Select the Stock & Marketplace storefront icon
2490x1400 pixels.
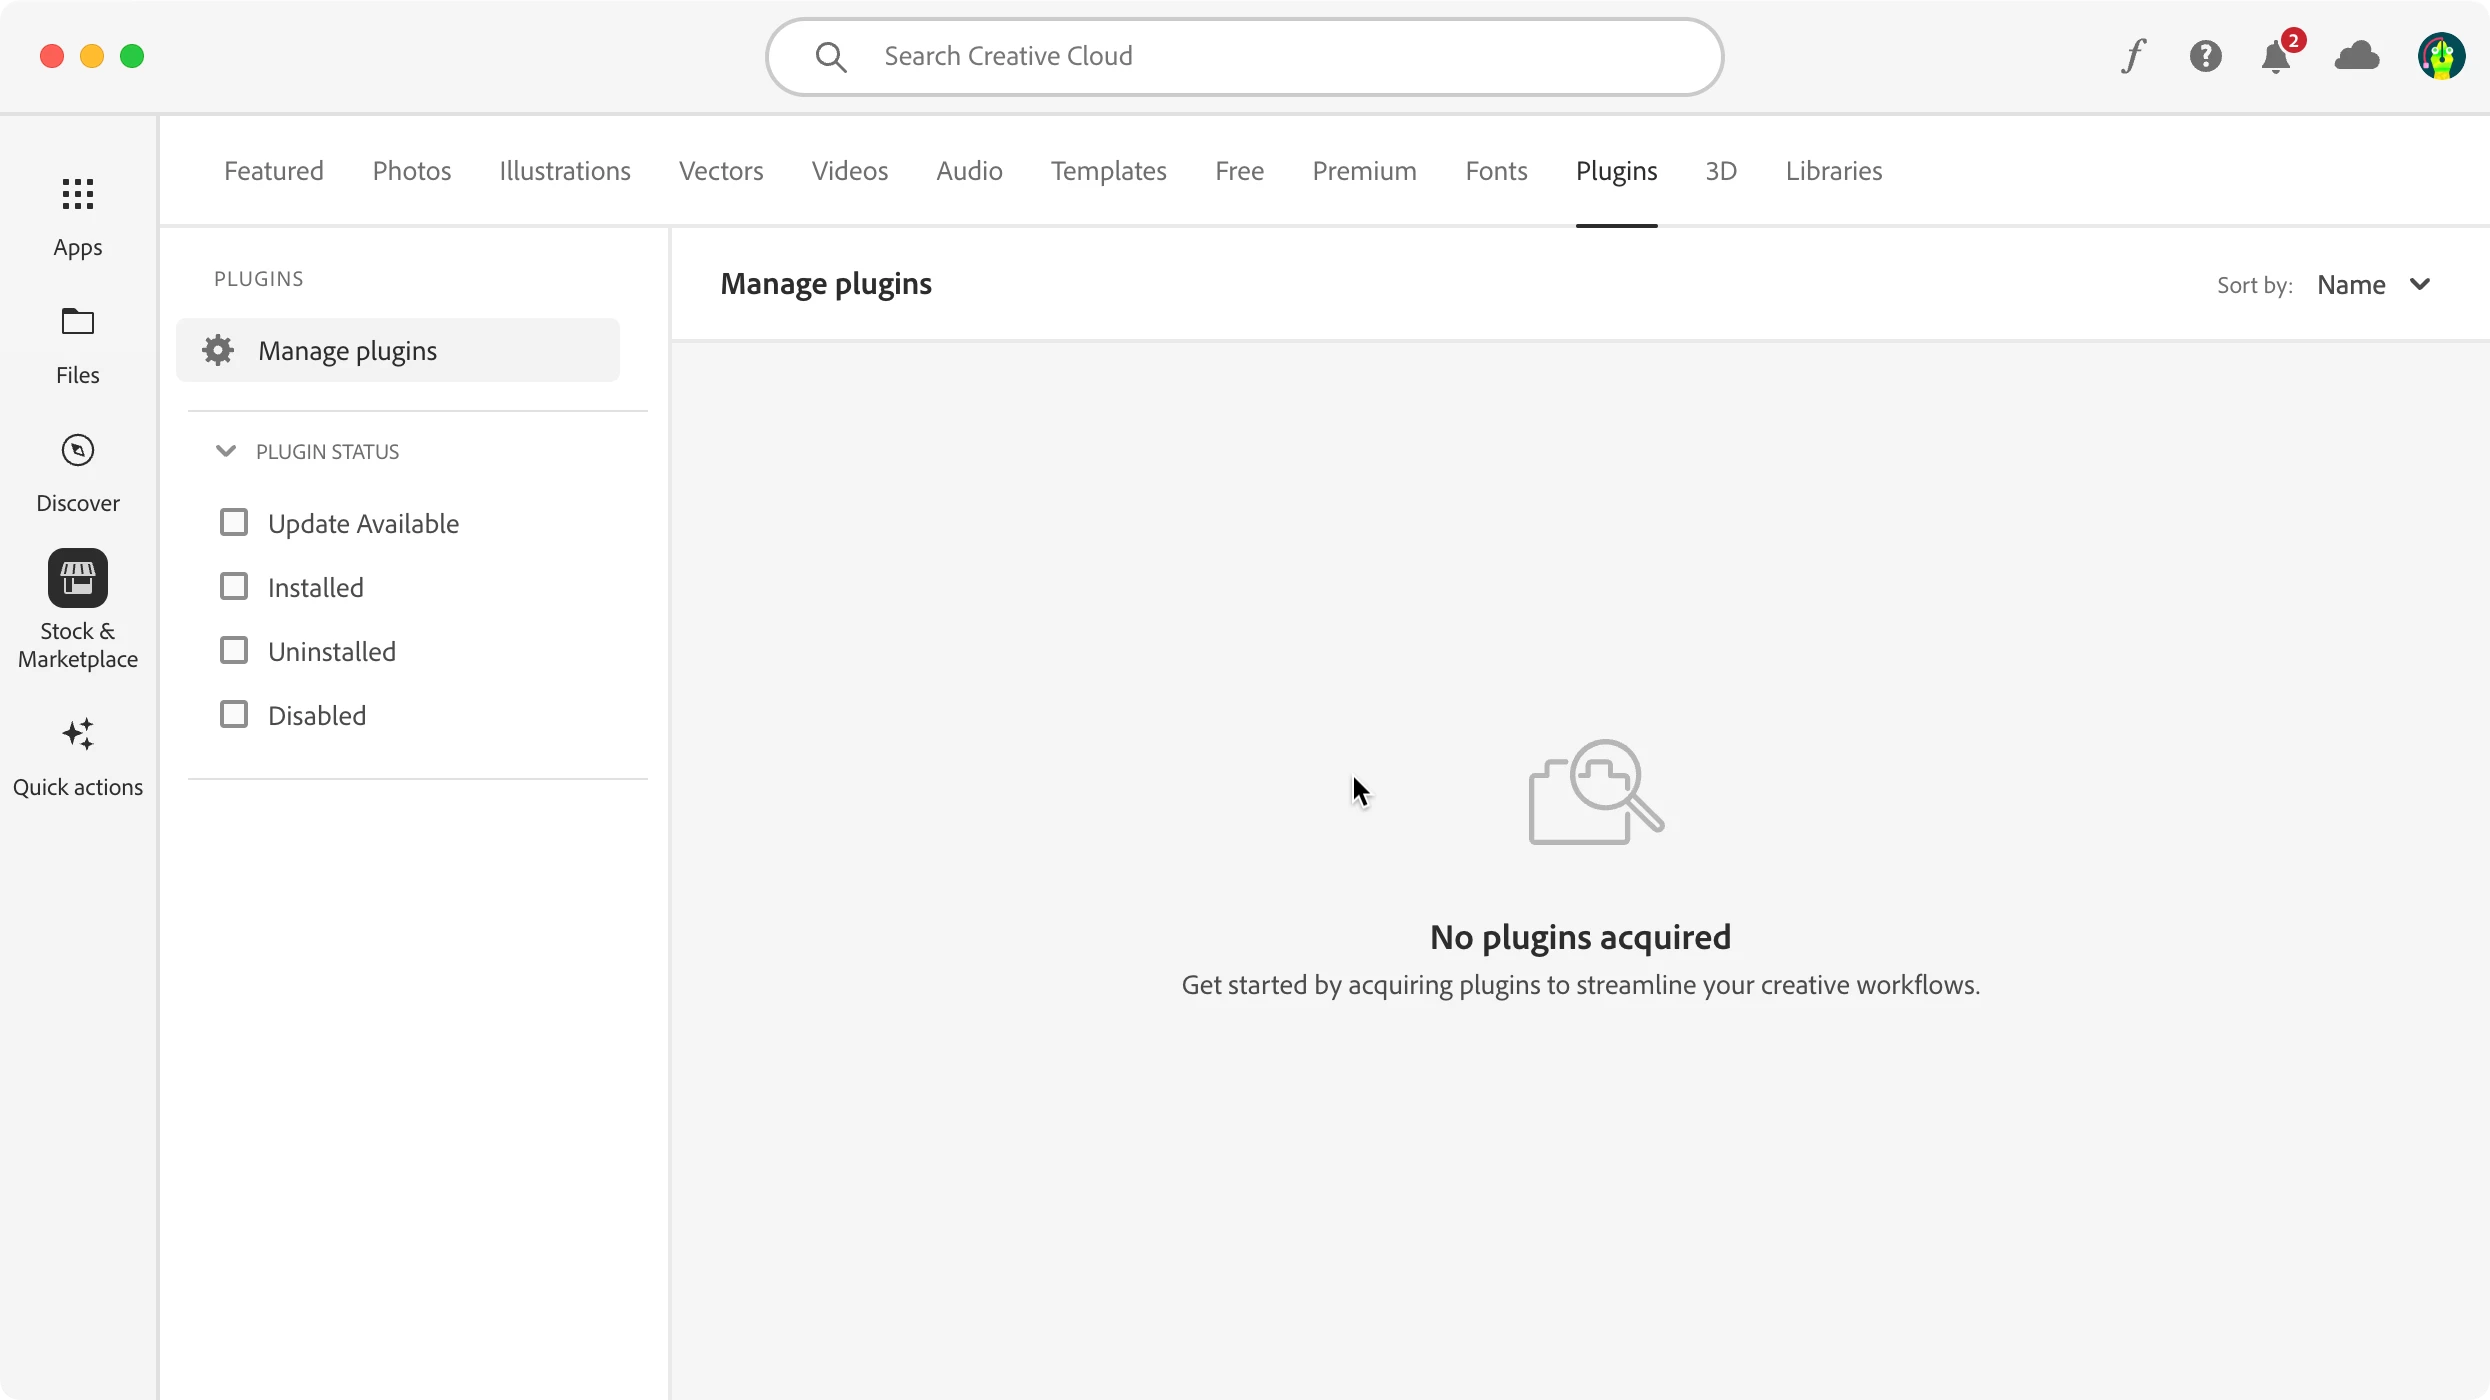tap(78, 578)
